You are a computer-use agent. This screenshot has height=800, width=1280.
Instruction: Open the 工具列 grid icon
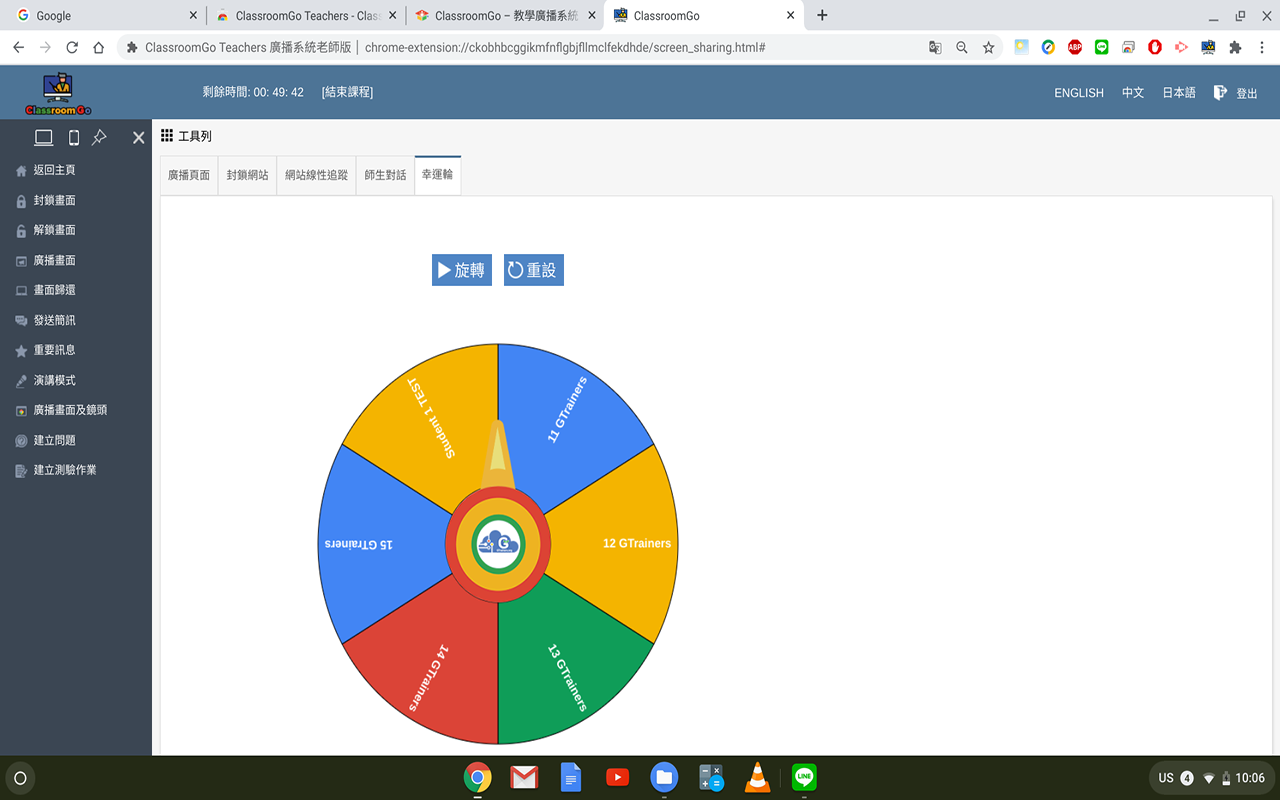coord(167,136)
